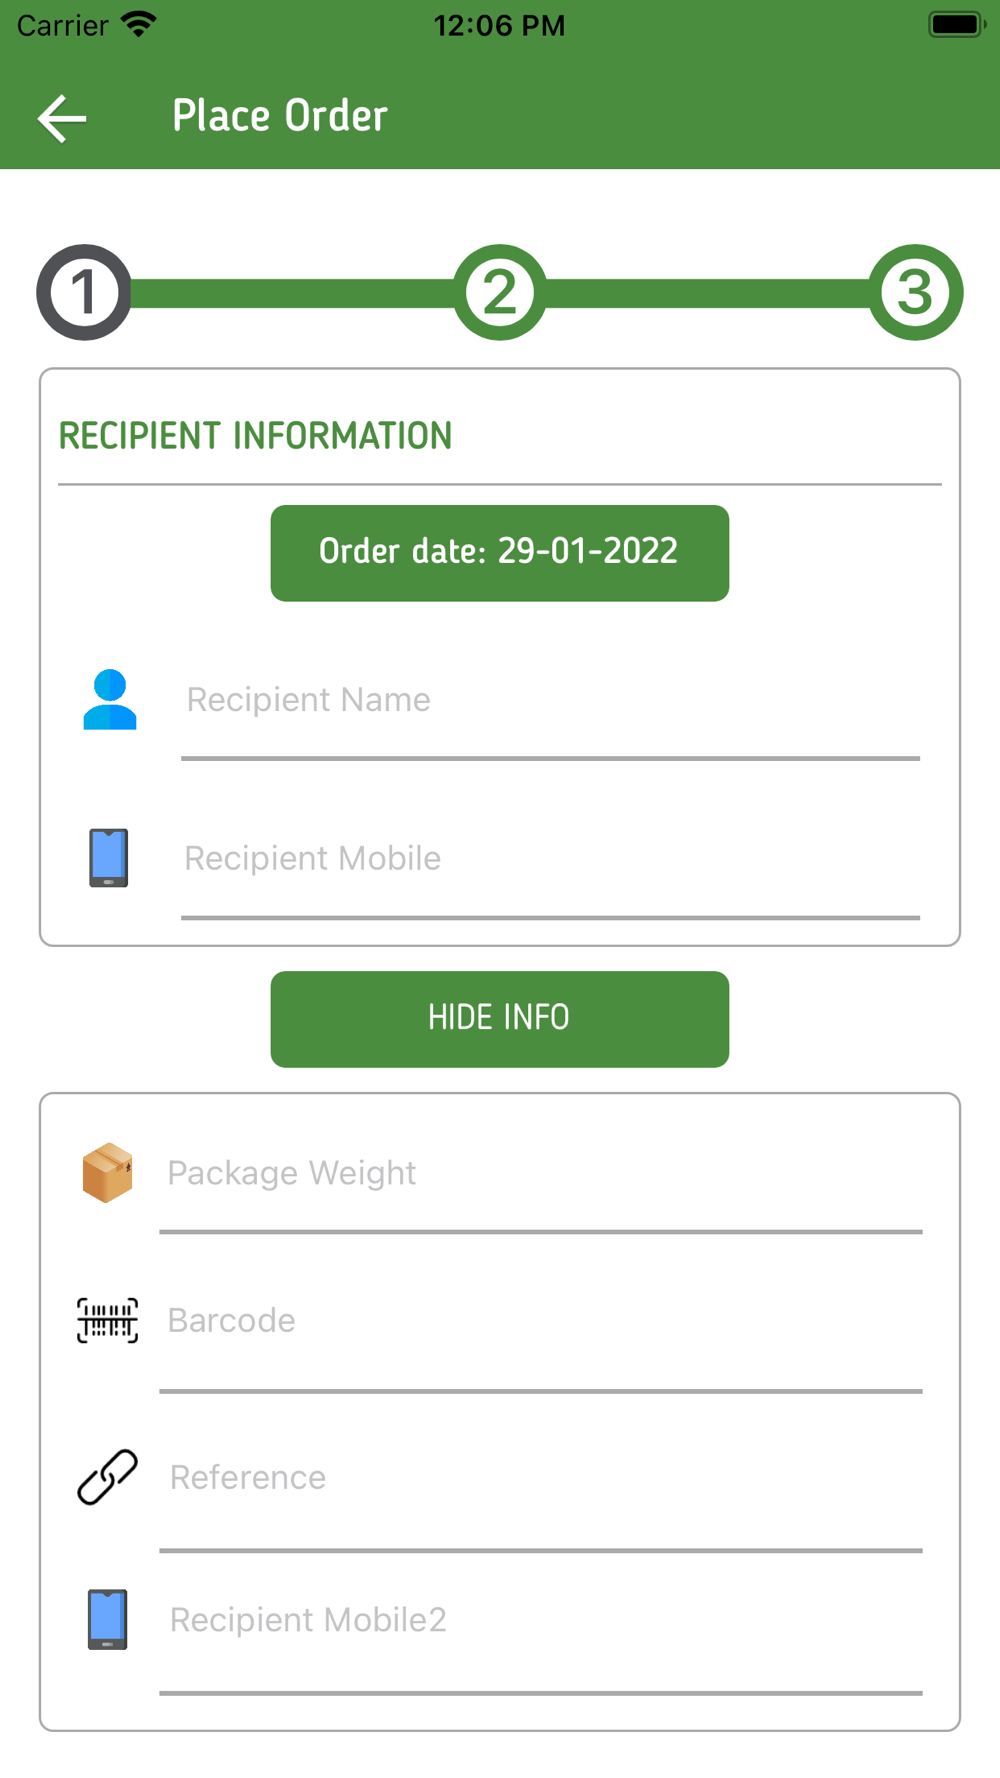Tap the back arrow icon
The height and width of the screenshot is (1778, 1000).
[x=62, y=118]
